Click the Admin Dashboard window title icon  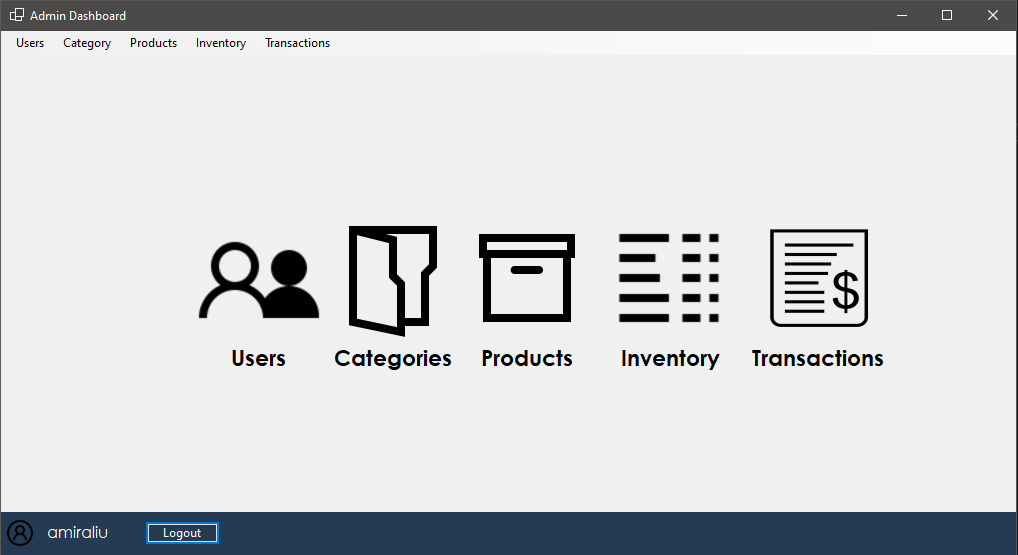17,15
